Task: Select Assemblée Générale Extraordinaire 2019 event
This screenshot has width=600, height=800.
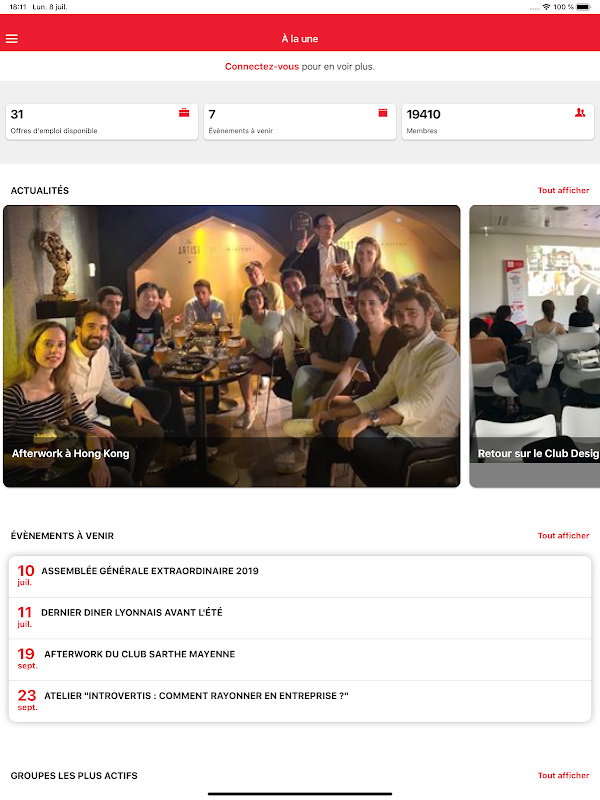Action: [x=300, y=577]
